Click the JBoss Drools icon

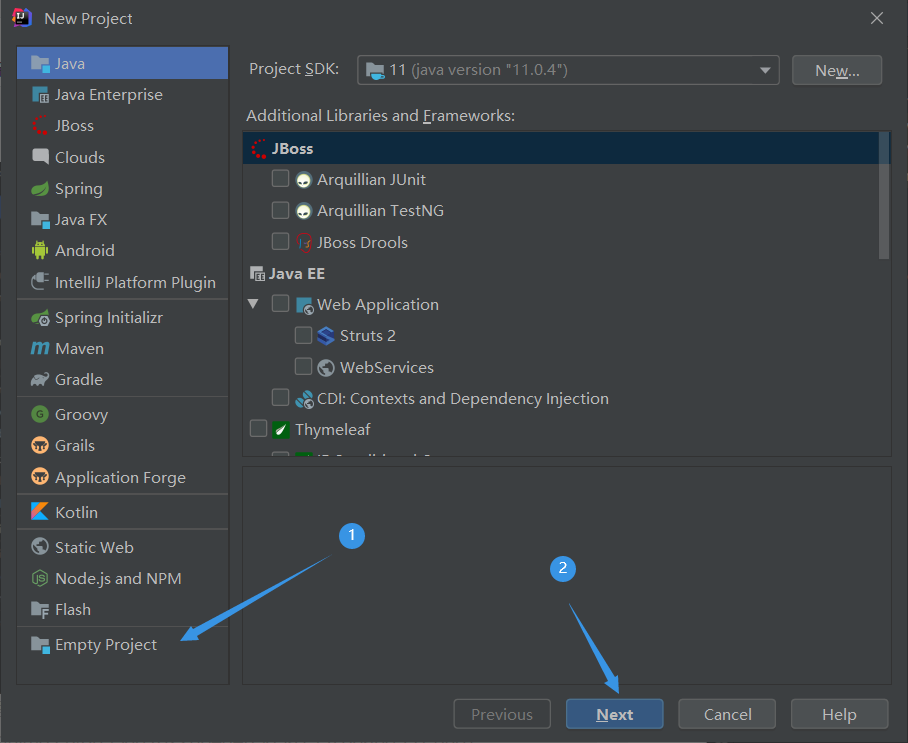coord(304,242)
